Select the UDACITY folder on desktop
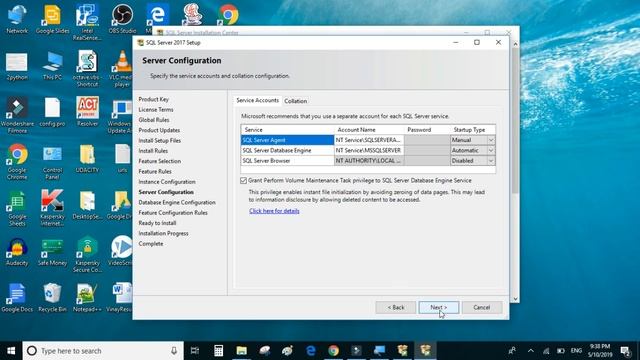Image resolution: width=640 pixels, height=360 pixels. pyautogui.click(x=87, y=158)
